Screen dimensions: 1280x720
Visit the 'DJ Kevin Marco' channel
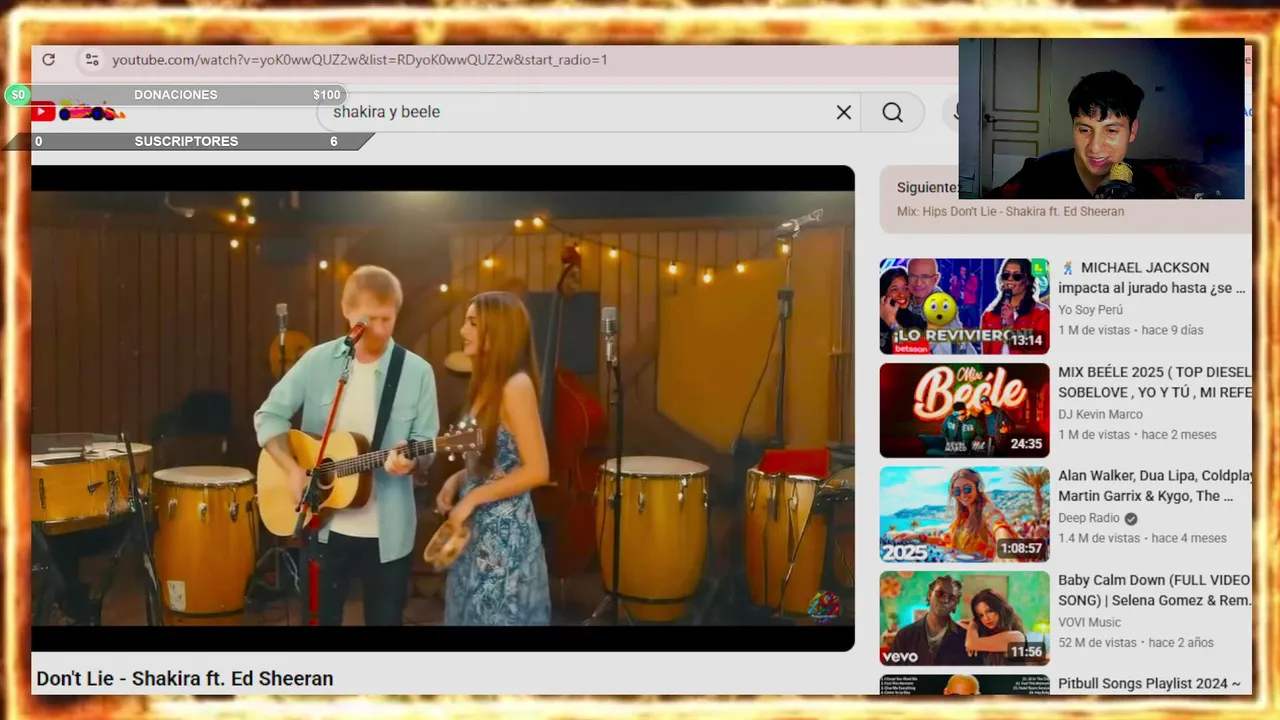1100,414
